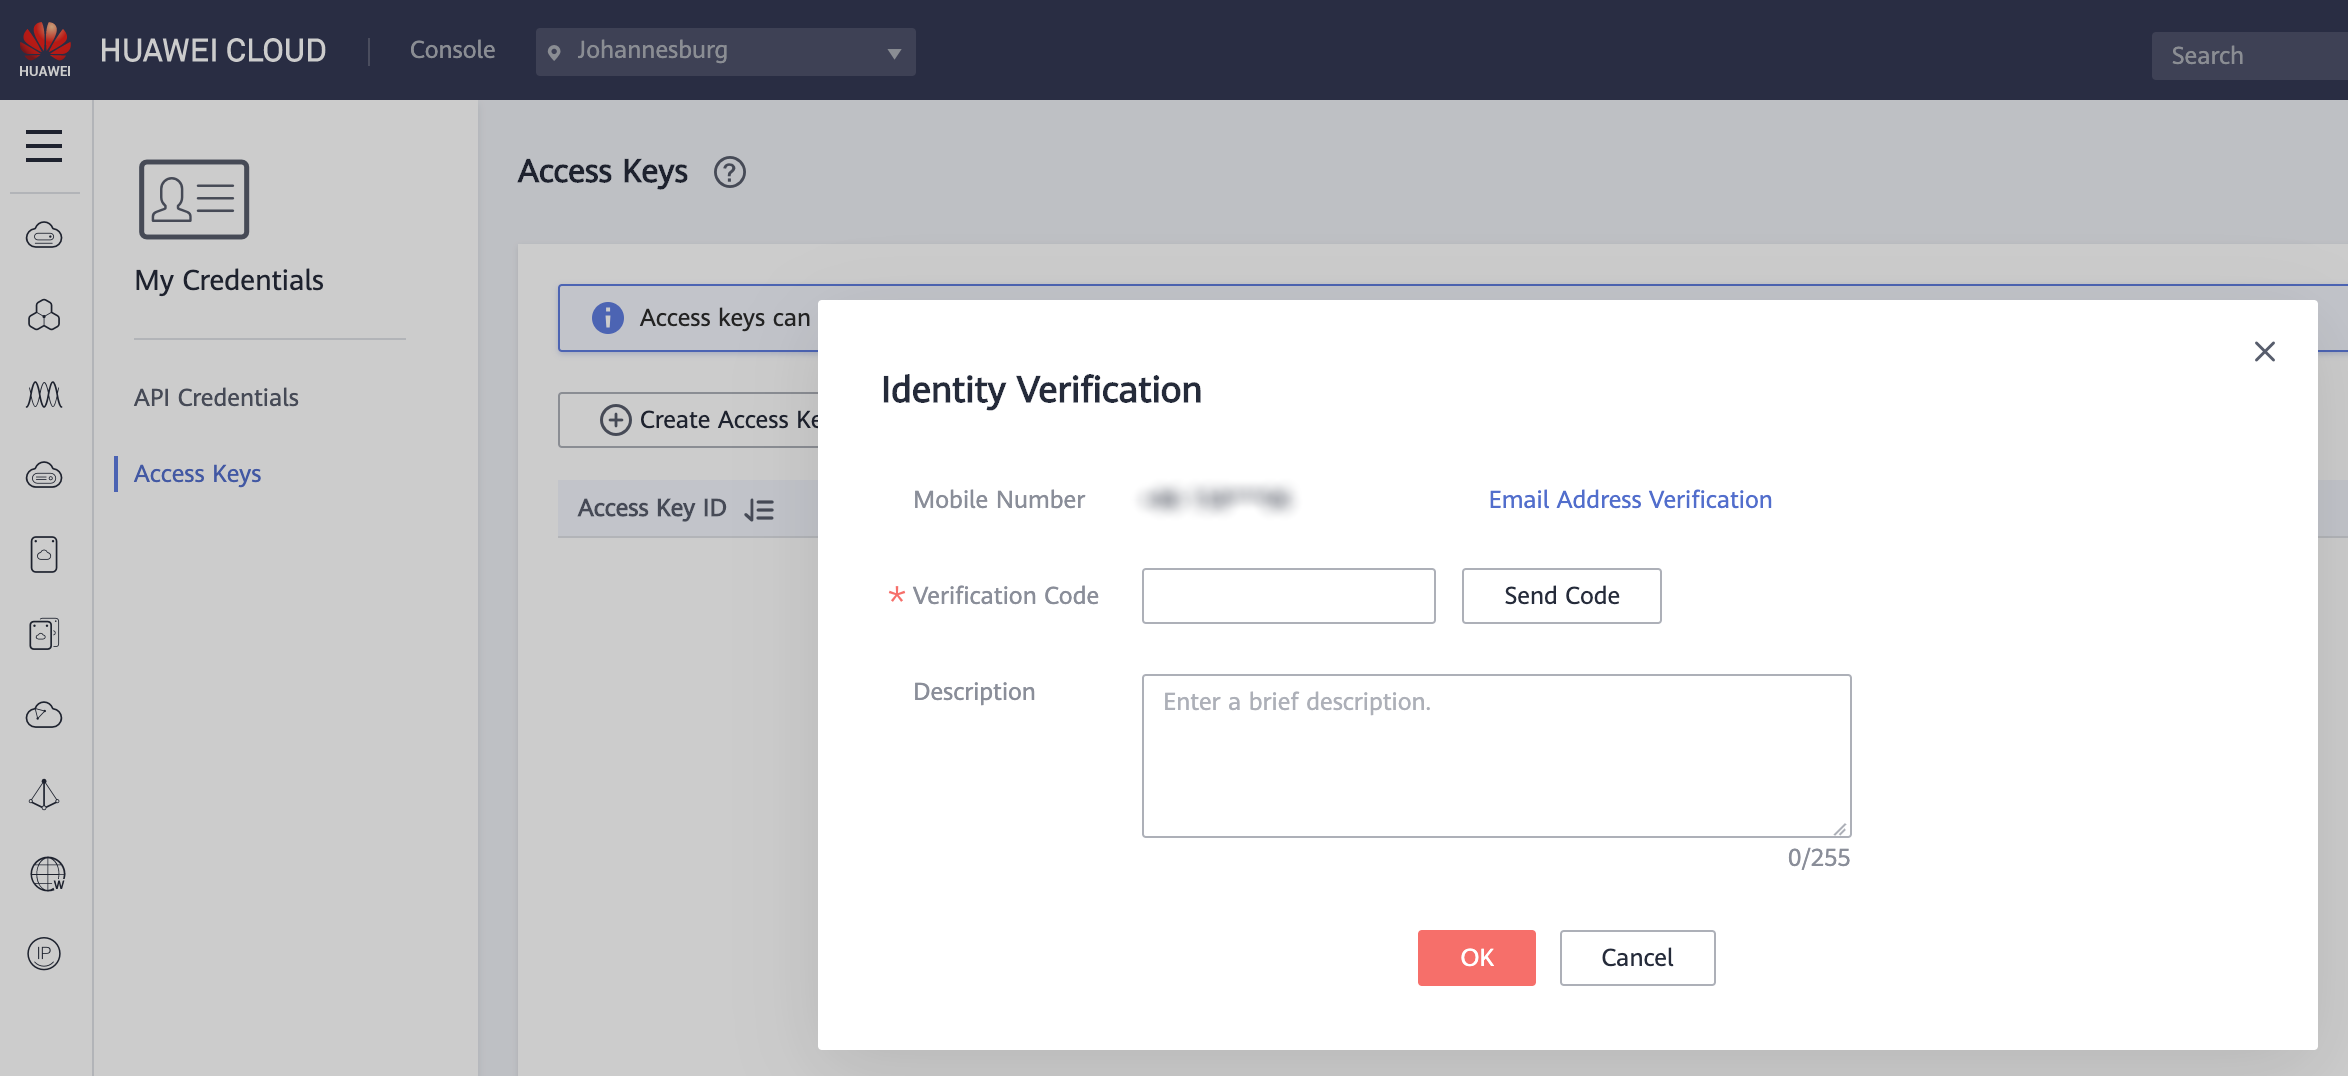Click the Huawei logo in header
This screenshot has height=1076, width=2348.
coord(45,49)
